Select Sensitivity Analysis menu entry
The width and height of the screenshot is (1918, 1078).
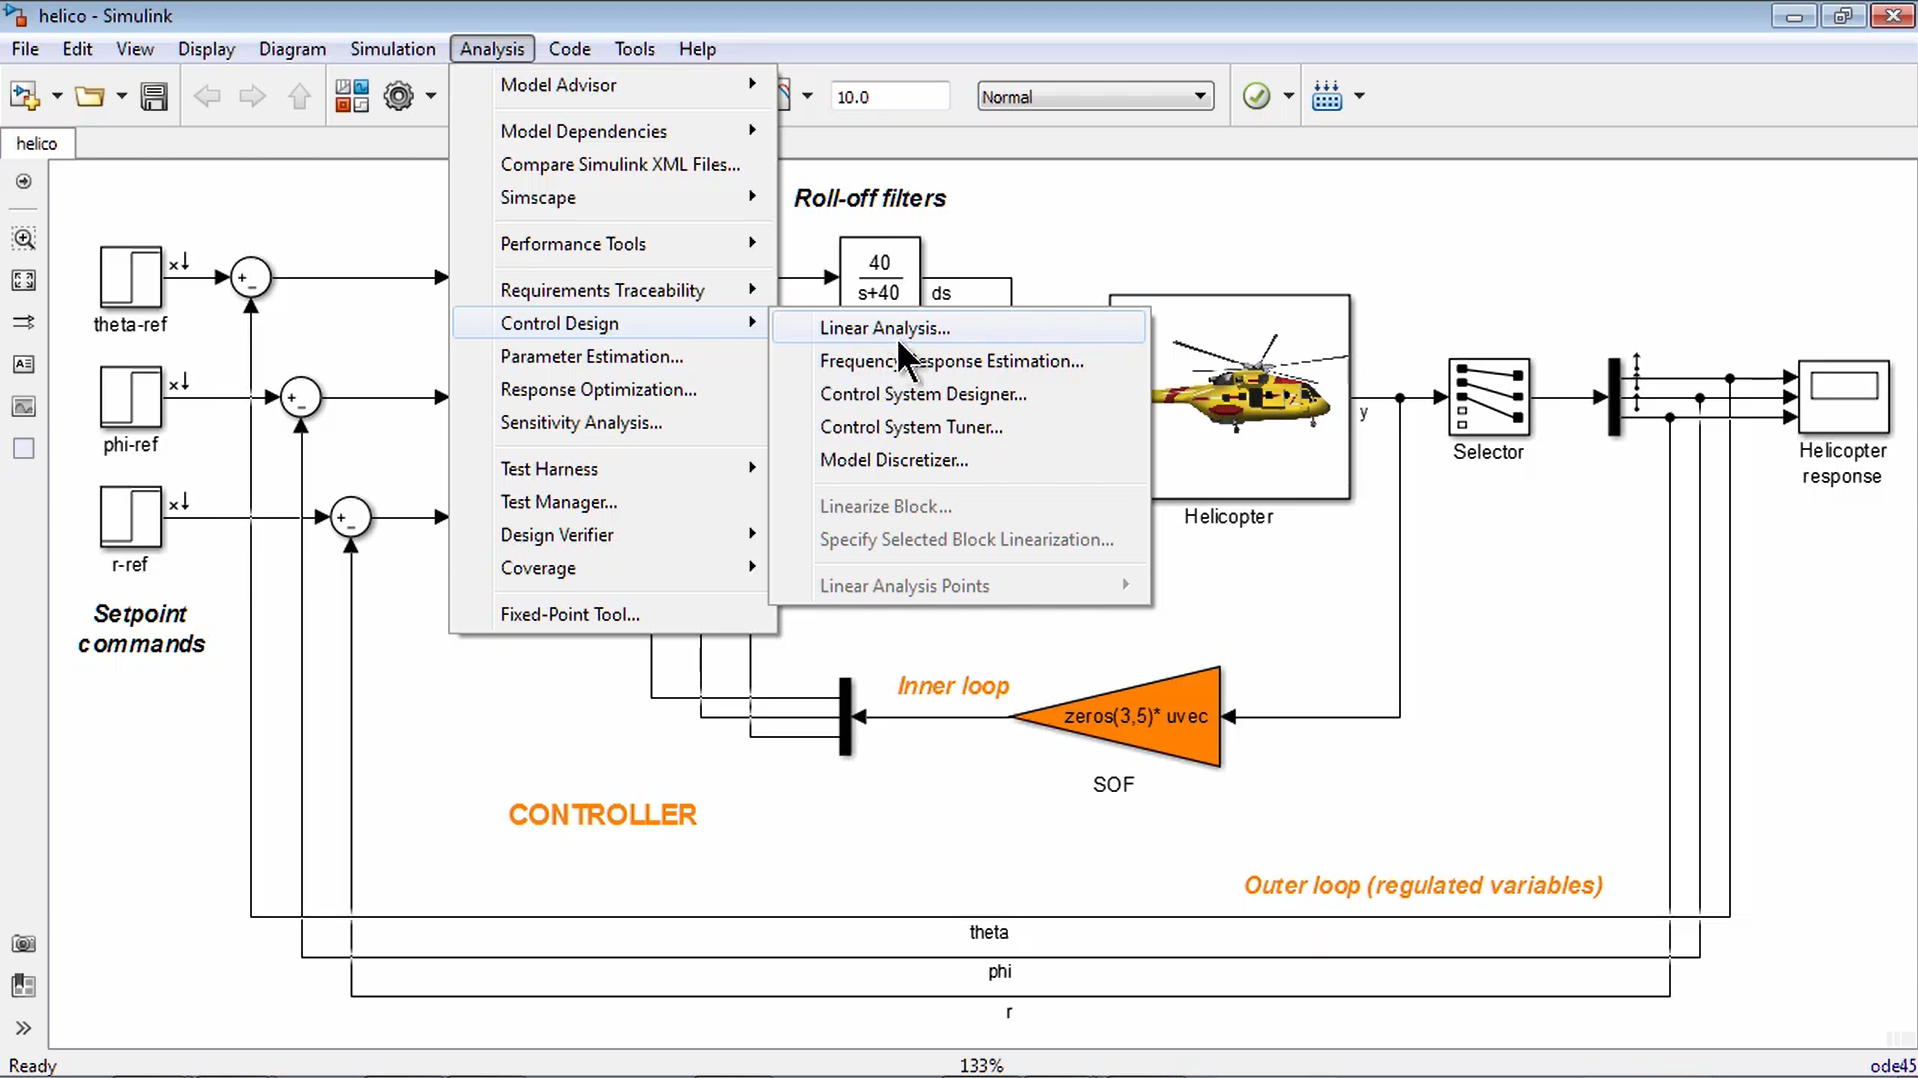click(615, 423)
